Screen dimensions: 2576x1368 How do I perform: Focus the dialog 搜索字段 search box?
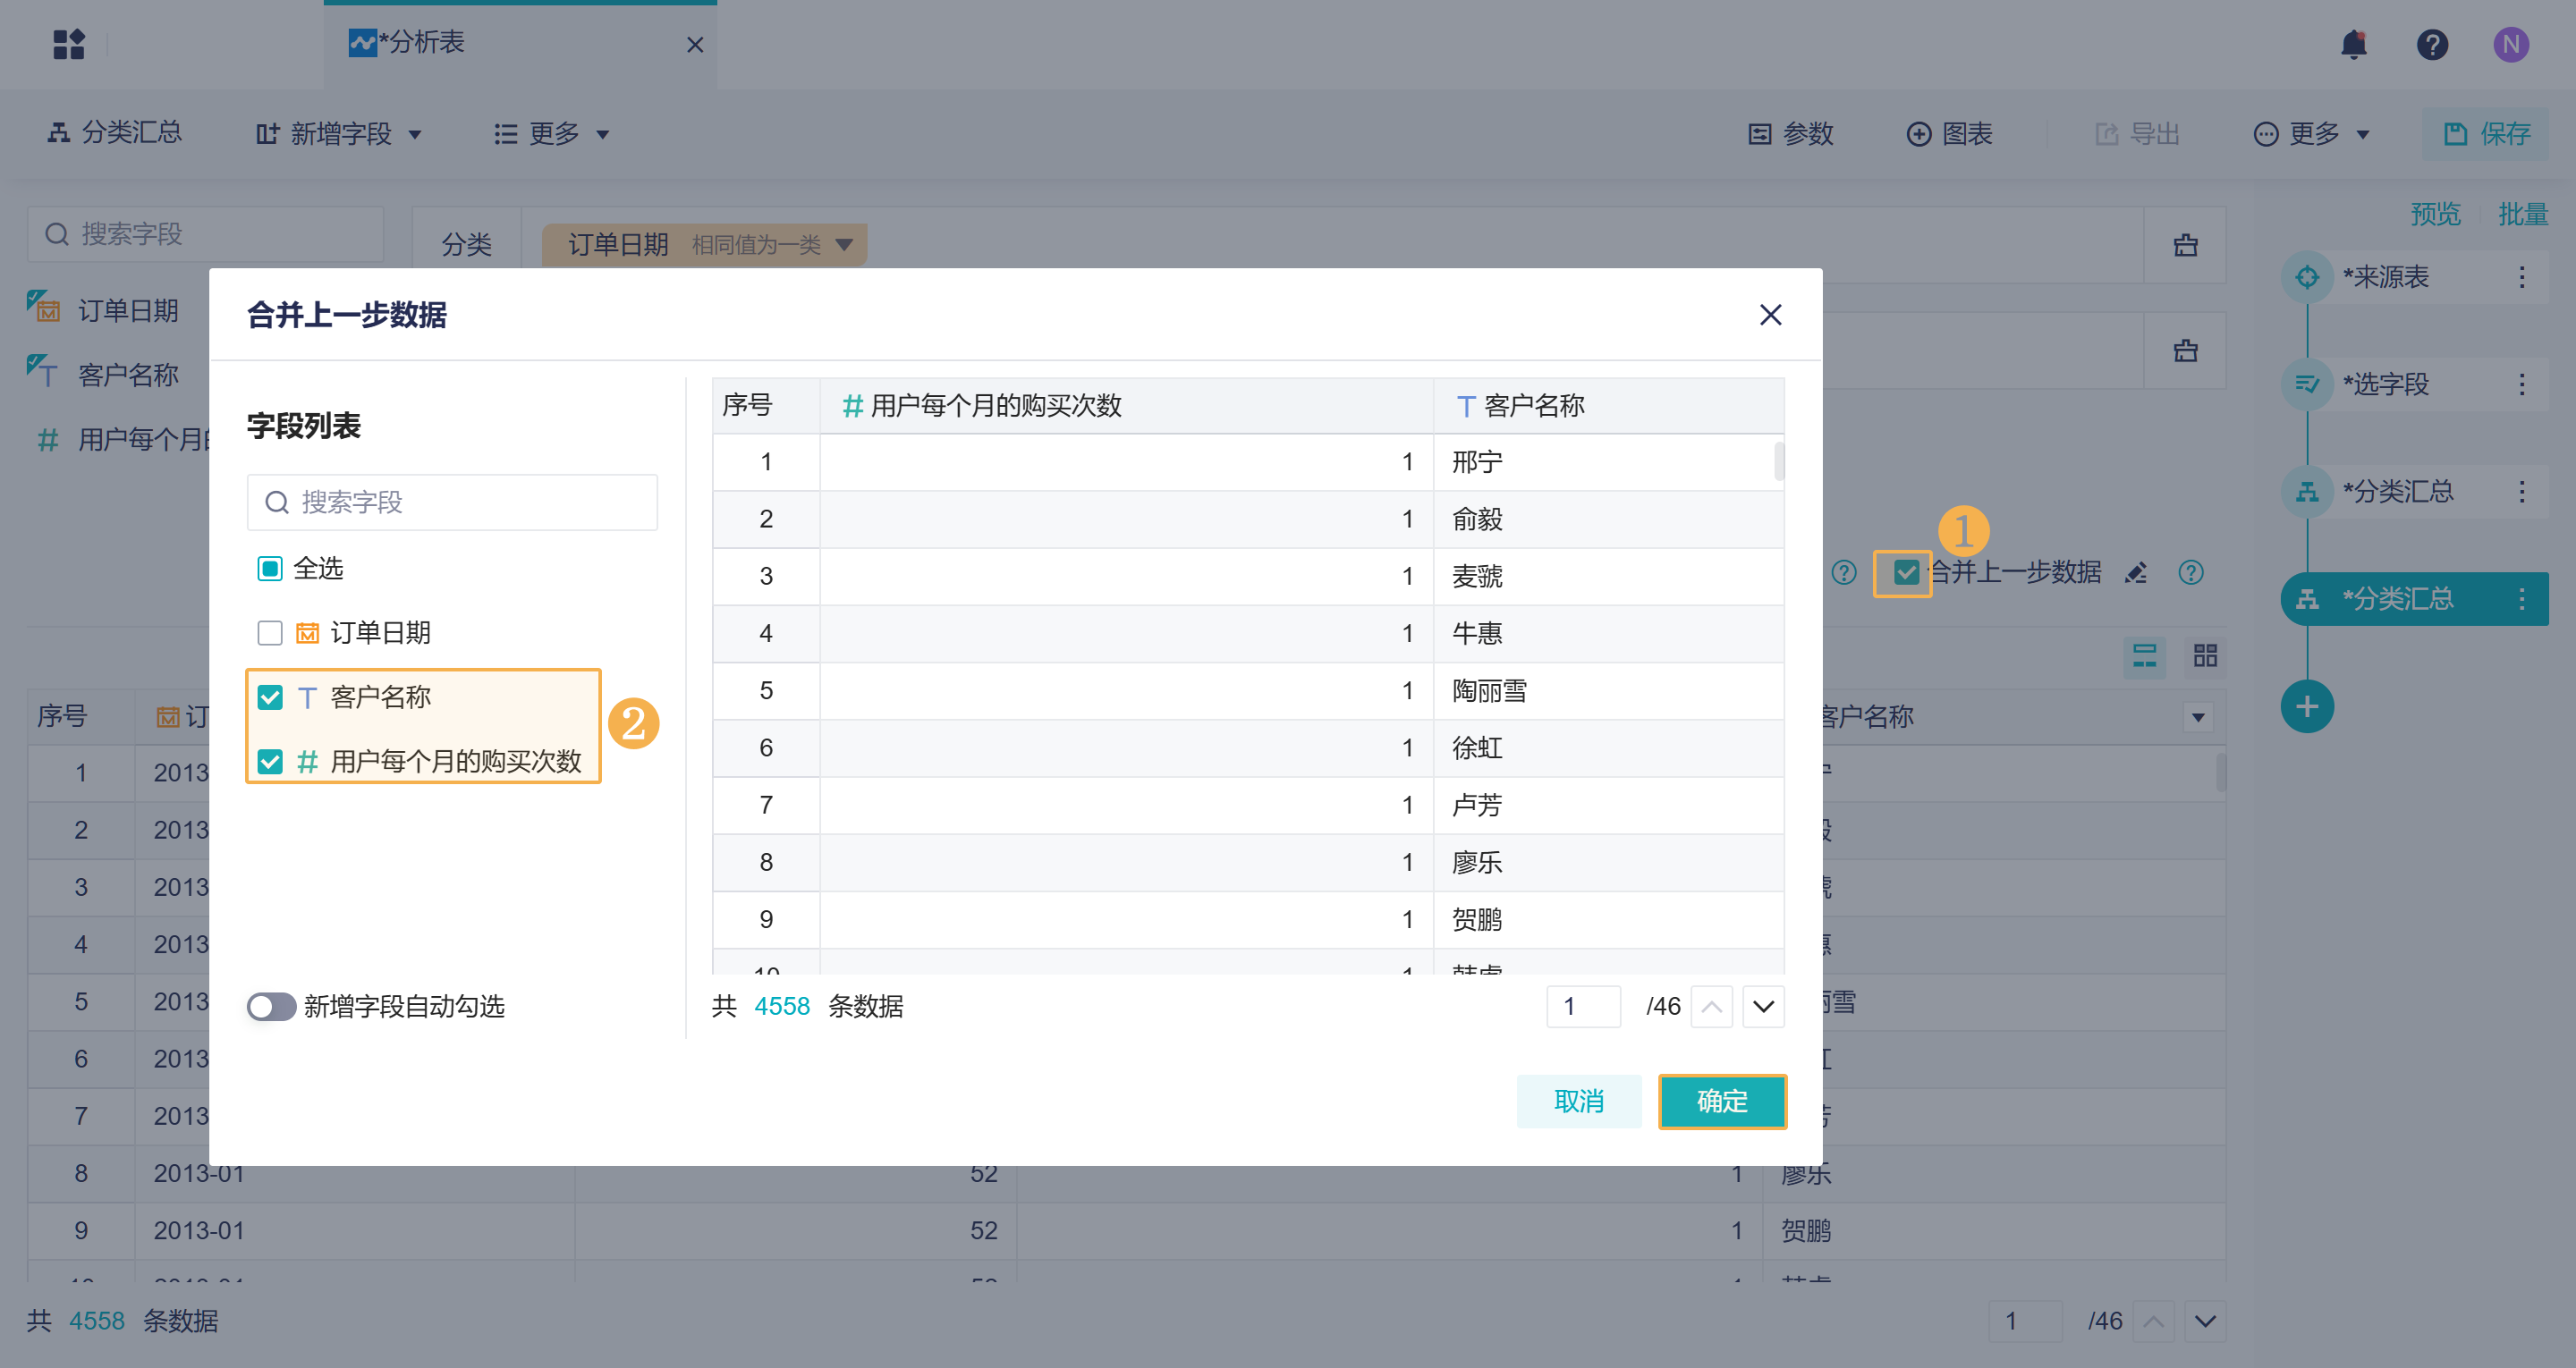(452, 502)
